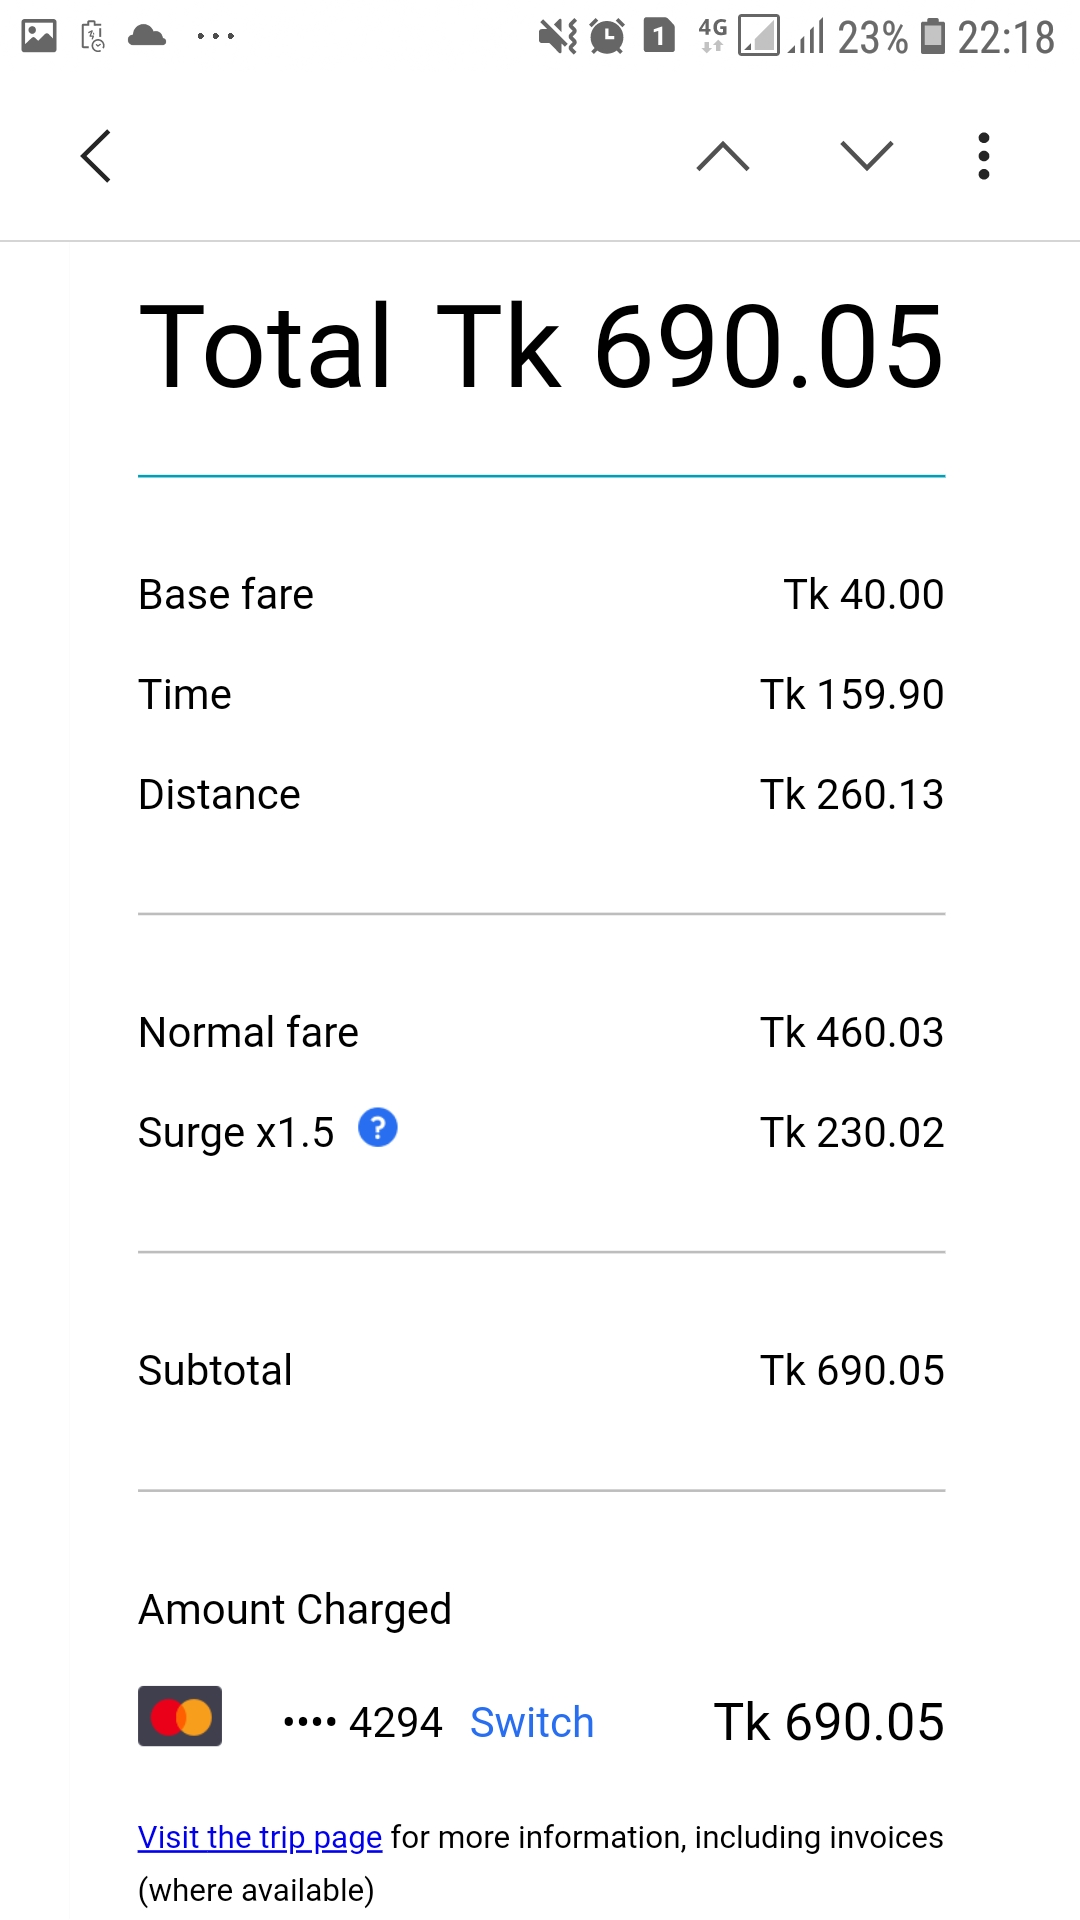Open the 'Visit the trip page' link
The width and height of the screenshot is (1080, 1920).
pos(260,1838)
